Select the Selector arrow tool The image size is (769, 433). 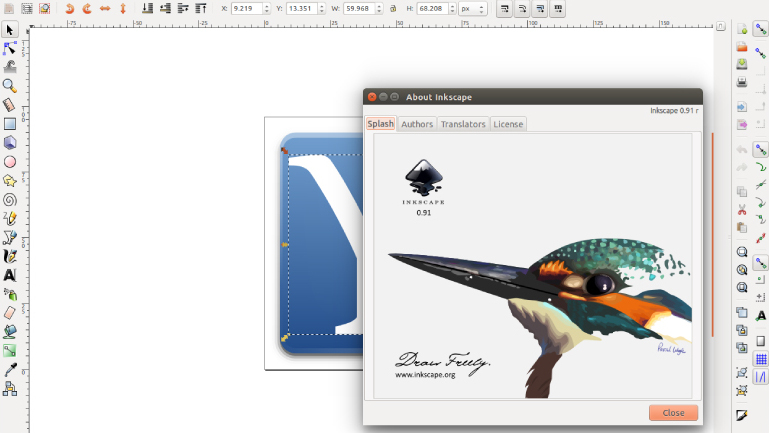9,30
